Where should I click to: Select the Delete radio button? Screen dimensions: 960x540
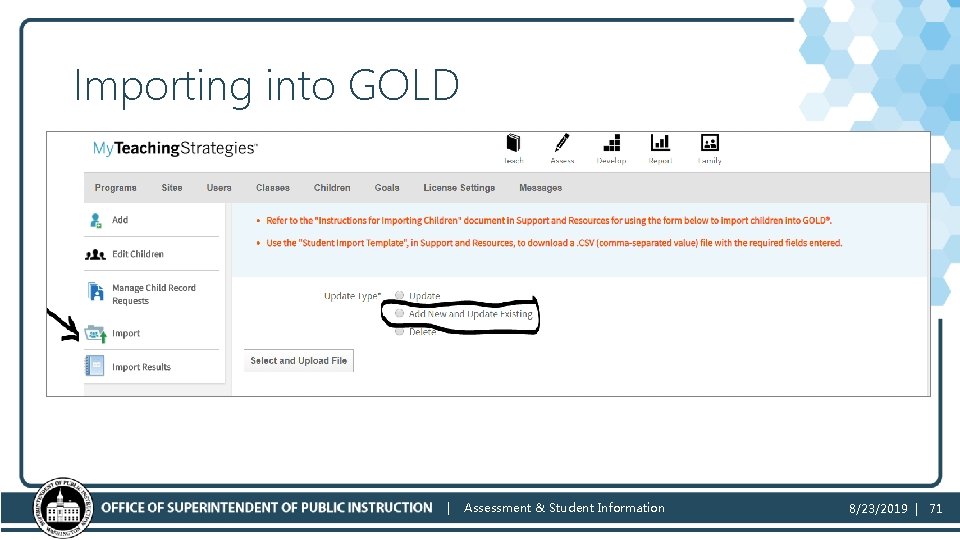pyautogui.click(x=399, y=331)
